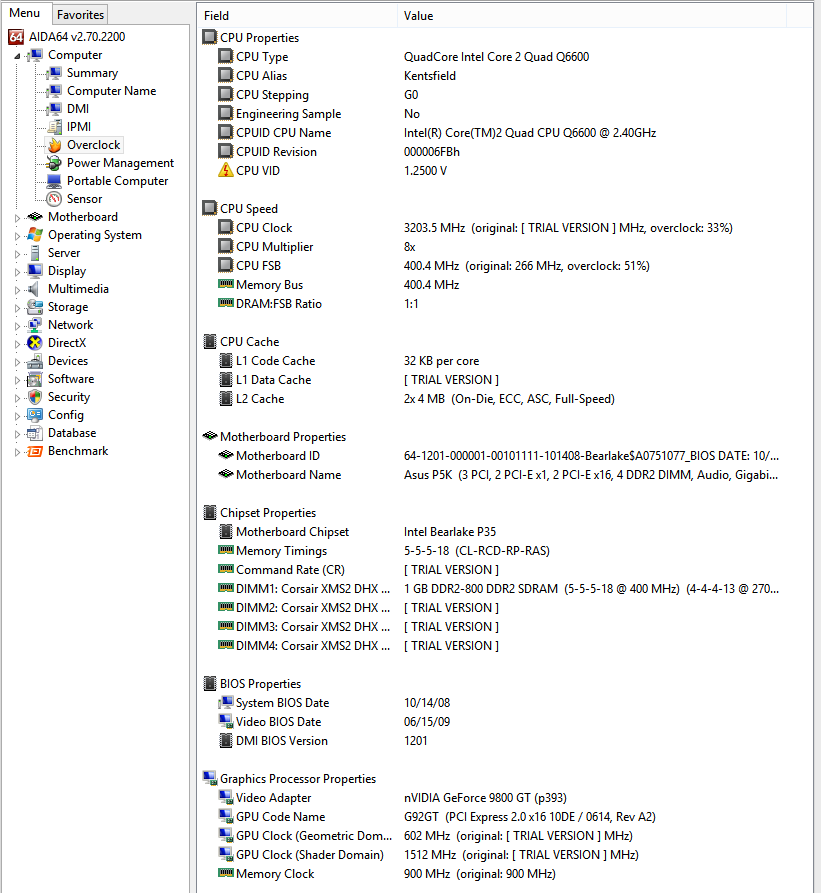Click the Sensor gauge icon
Image resolution: width=821 pixels, height=893 pixels.
coord(54,199)
